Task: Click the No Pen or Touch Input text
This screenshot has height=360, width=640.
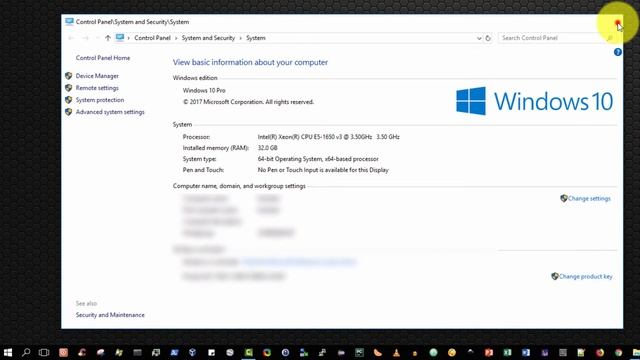Action: pyautogui.click(x=323, y=170)
